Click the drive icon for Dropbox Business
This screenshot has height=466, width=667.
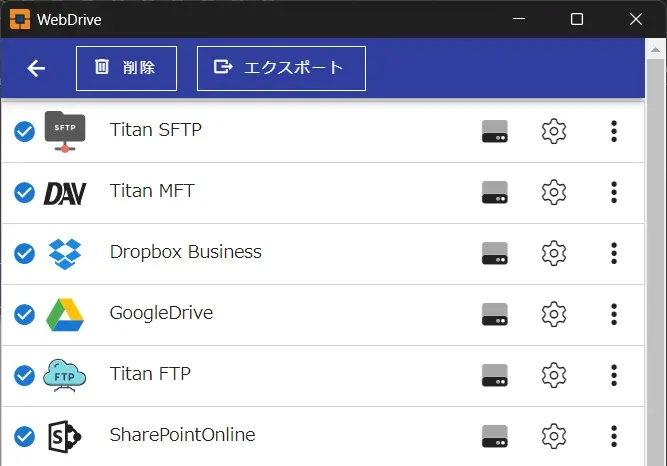point(494,253)
